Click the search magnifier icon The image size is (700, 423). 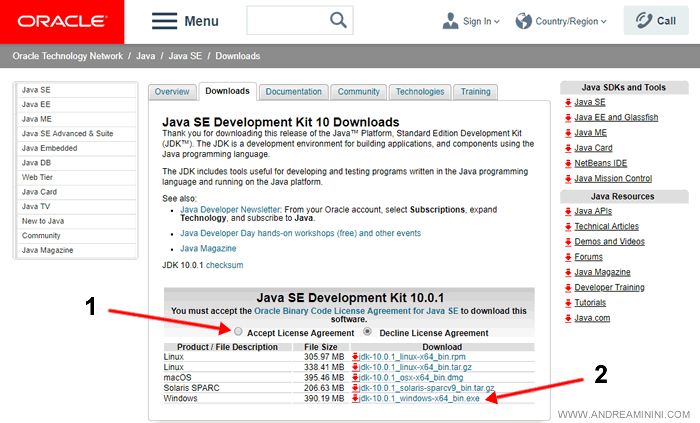coord(339,20)
